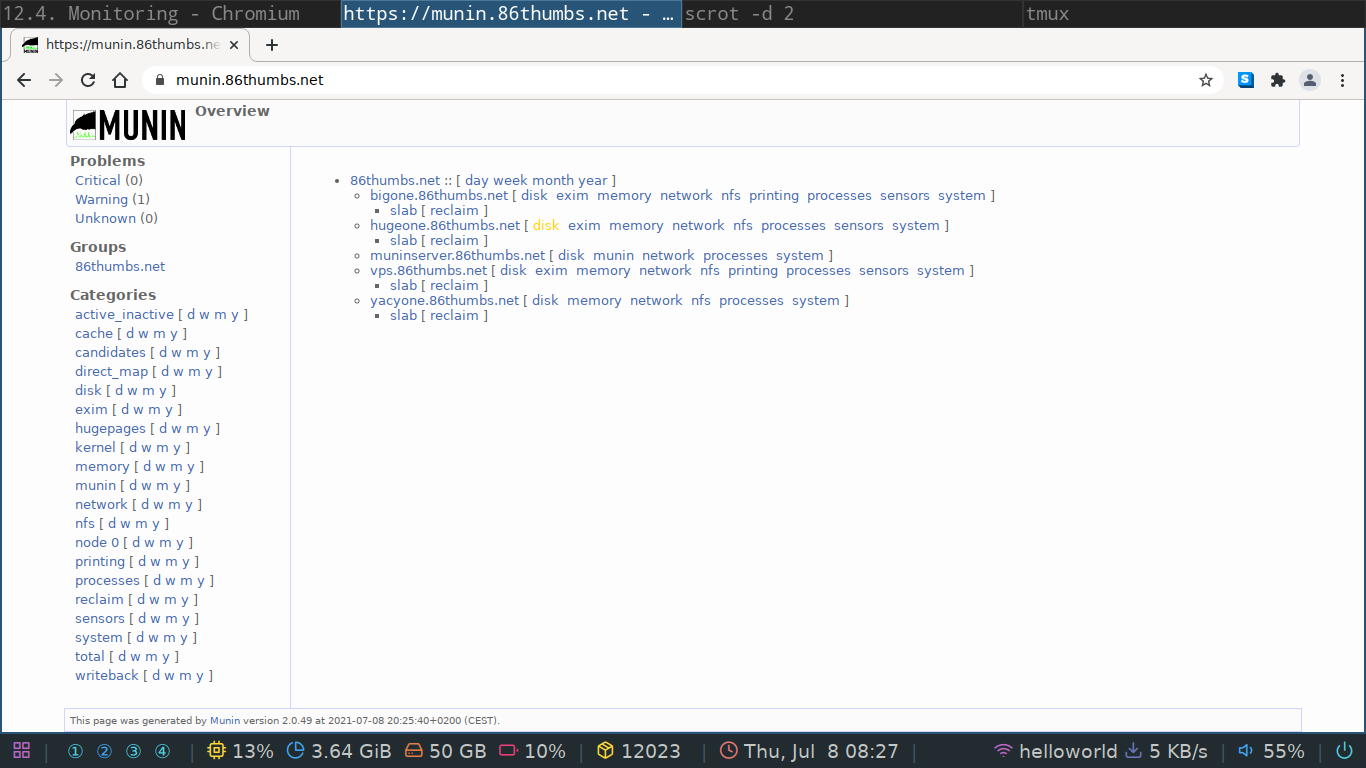The height and width of the screenshot is (768, 1366).
Task: Open the Unknown problems link
Action: point(105,218)
